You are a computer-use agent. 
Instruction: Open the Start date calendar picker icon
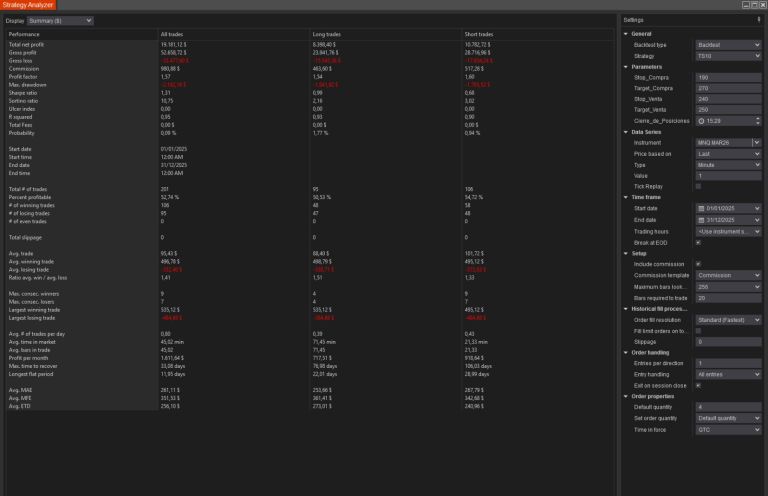pos(701,208)
